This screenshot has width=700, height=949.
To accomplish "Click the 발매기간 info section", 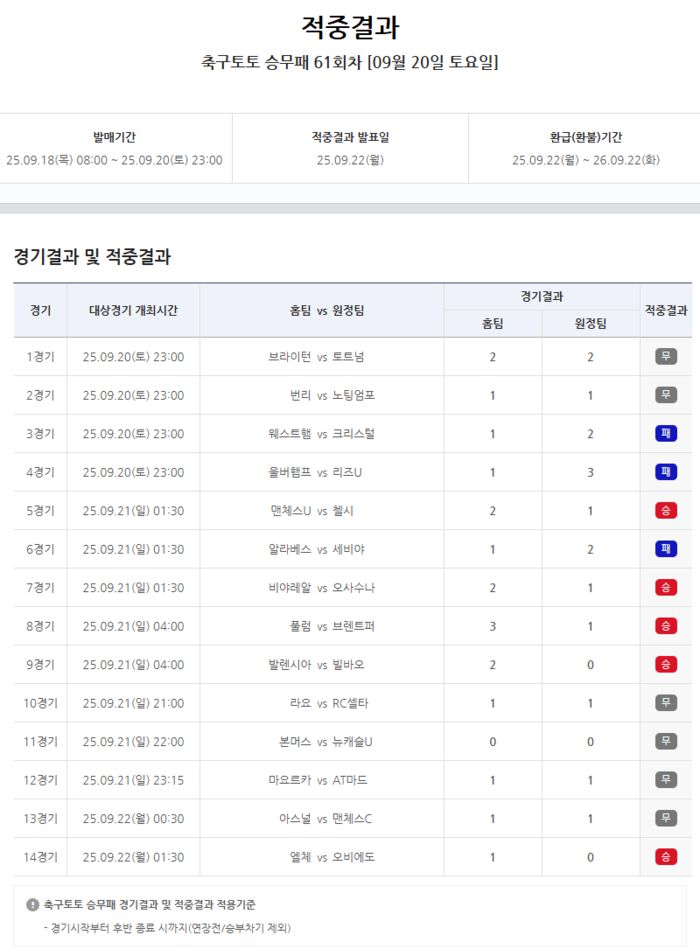I will pos(114,148).
